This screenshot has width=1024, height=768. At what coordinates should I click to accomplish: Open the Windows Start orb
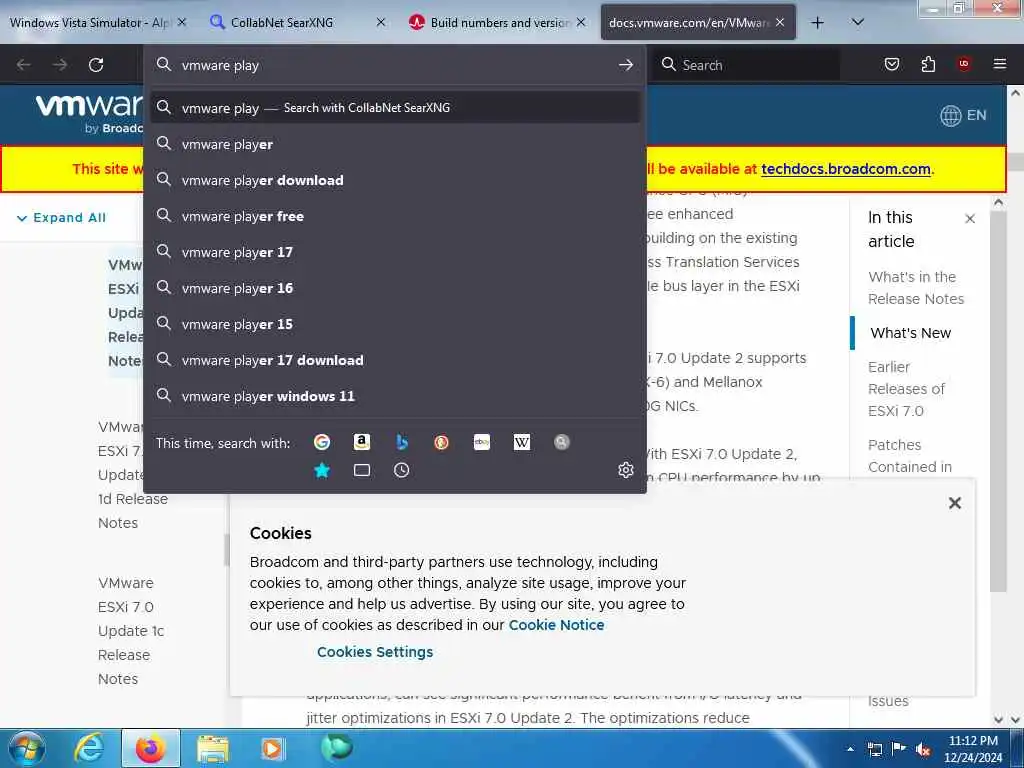27,748
